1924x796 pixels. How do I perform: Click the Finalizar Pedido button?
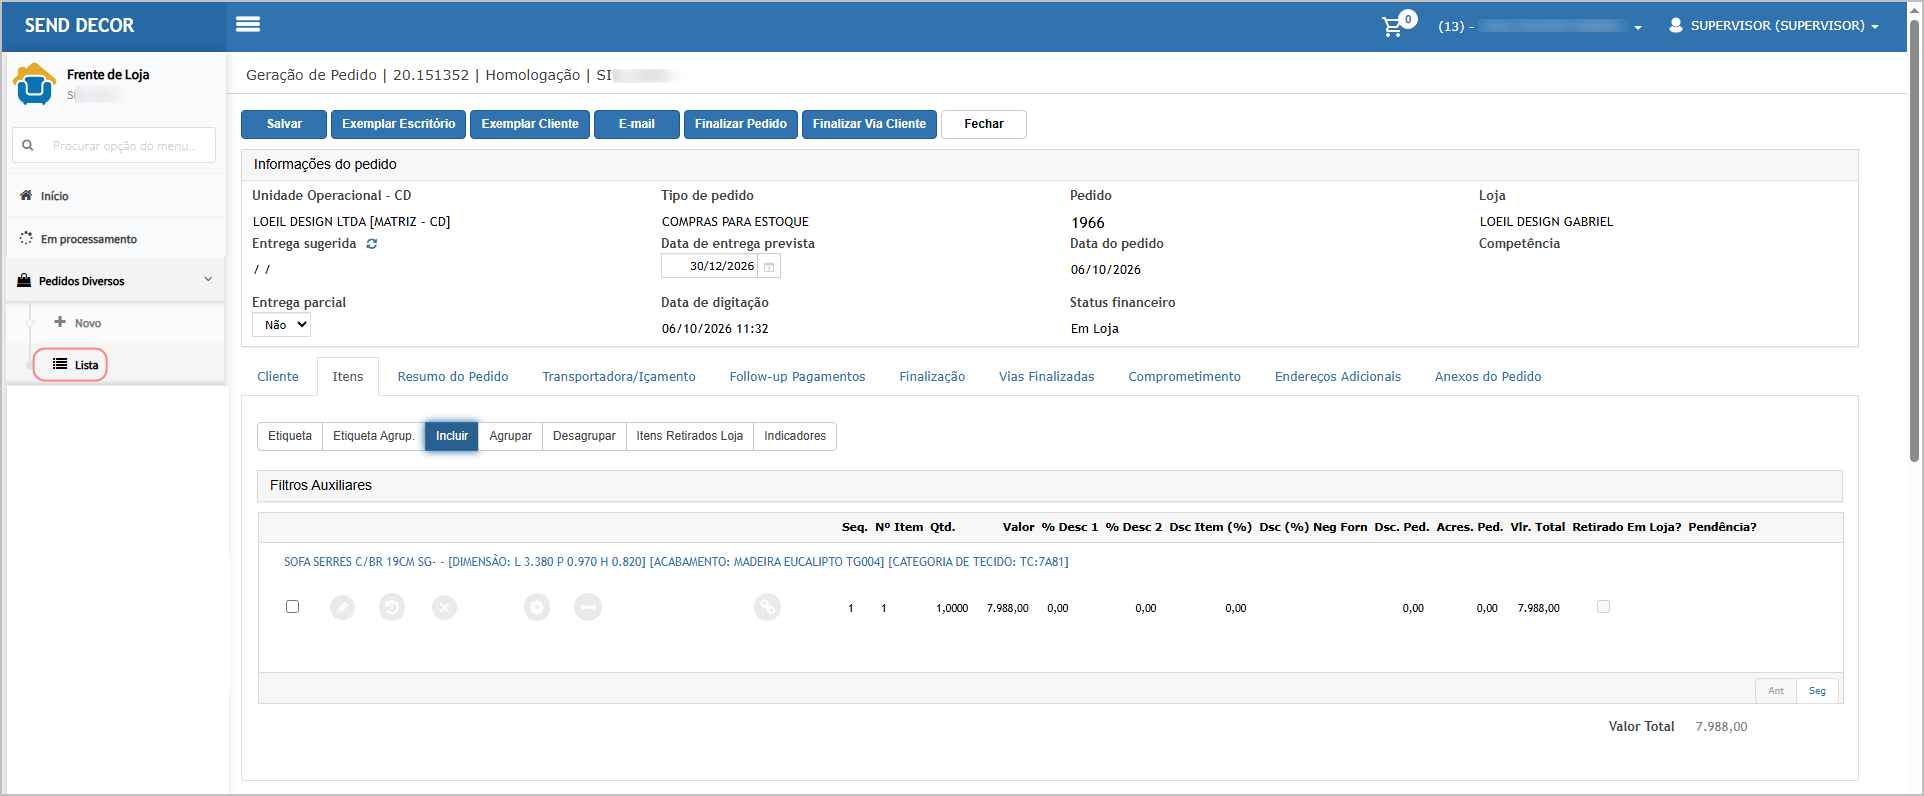[x=741, y=124]
